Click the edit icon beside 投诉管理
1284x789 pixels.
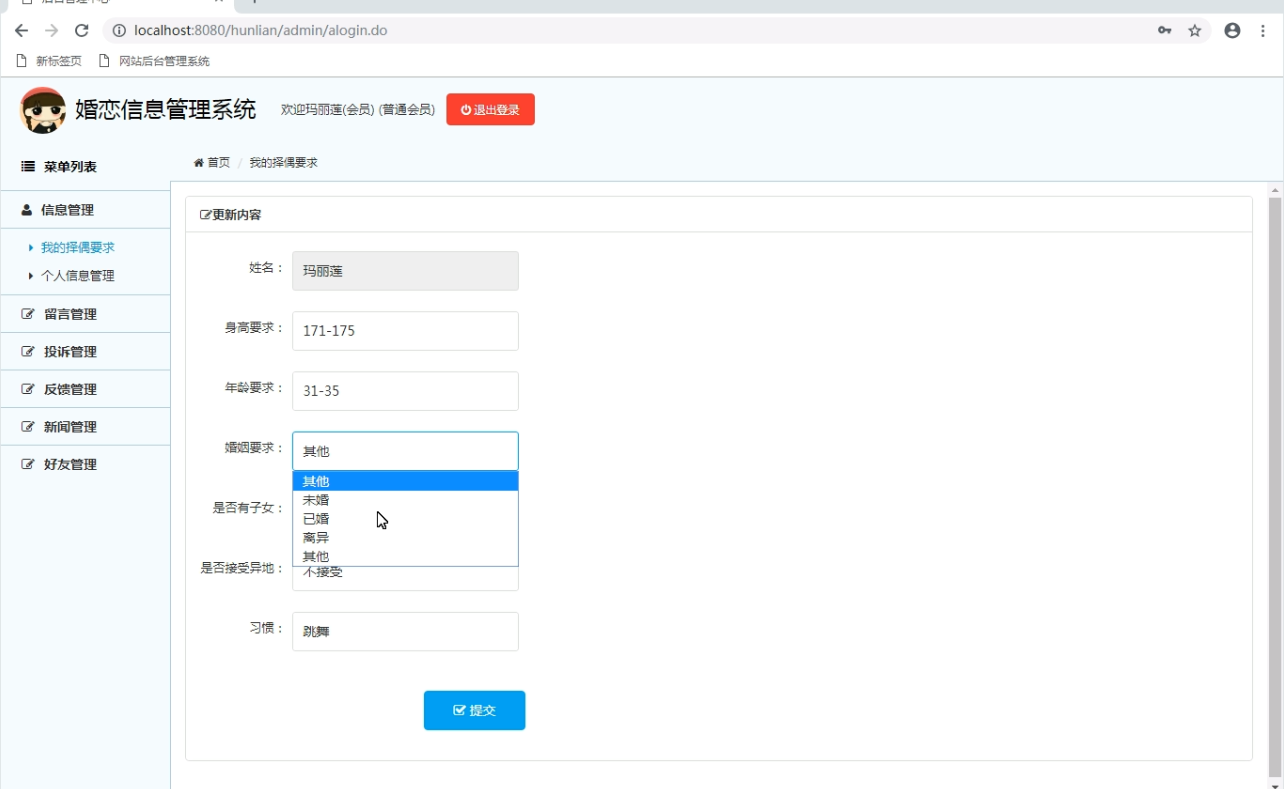(28, 352)
